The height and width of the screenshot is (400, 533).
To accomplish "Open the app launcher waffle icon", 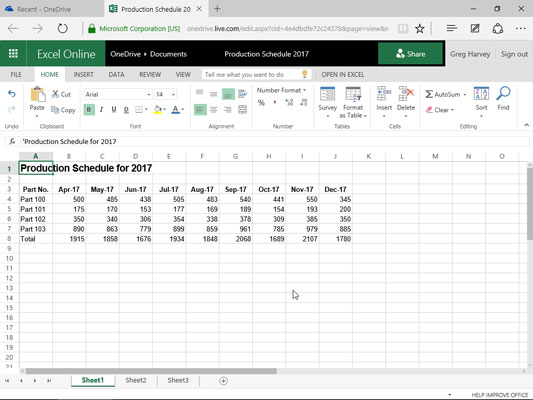I will coord(13,53).
